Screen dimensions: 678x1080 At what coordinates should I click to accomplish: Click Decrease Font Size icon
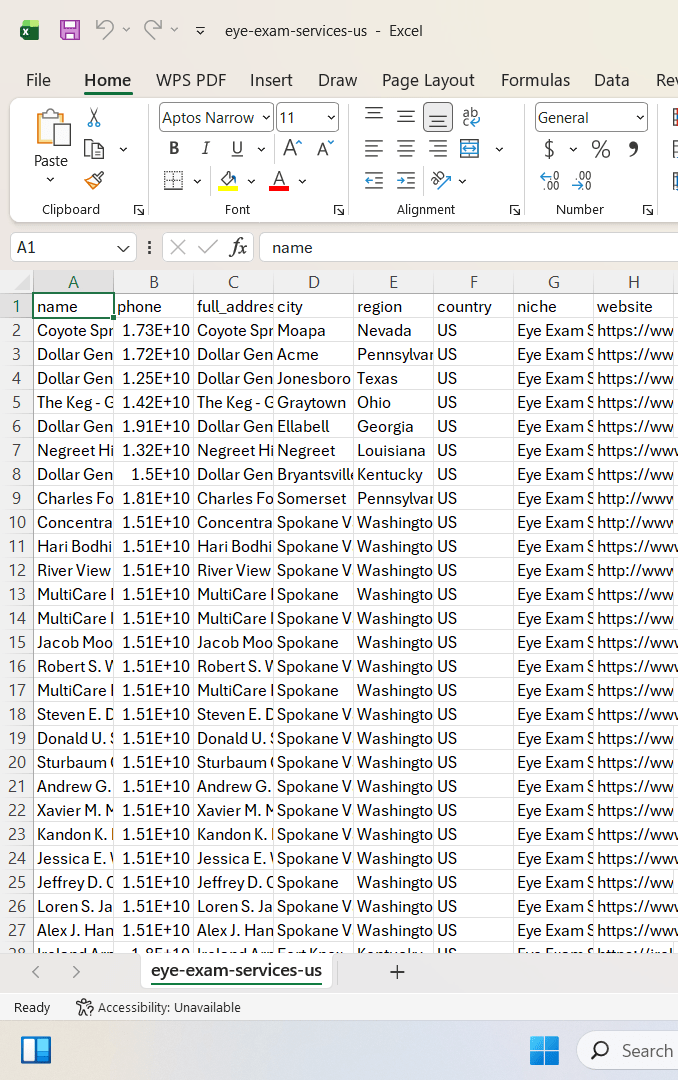point(325,148)
